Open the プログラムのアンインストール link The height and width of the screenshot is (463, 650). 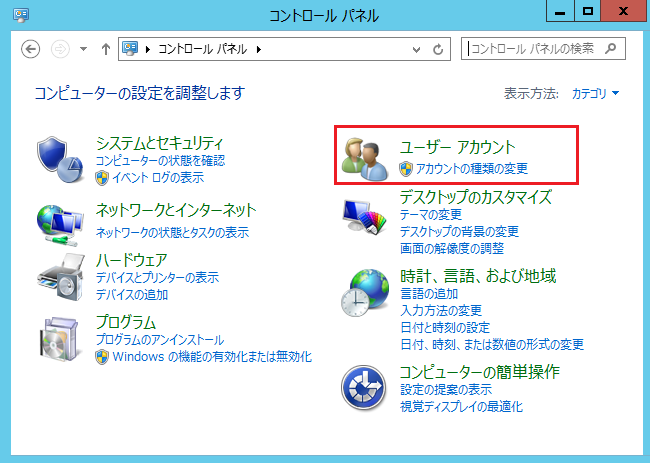pyautogui.click(x=159, y=340)
